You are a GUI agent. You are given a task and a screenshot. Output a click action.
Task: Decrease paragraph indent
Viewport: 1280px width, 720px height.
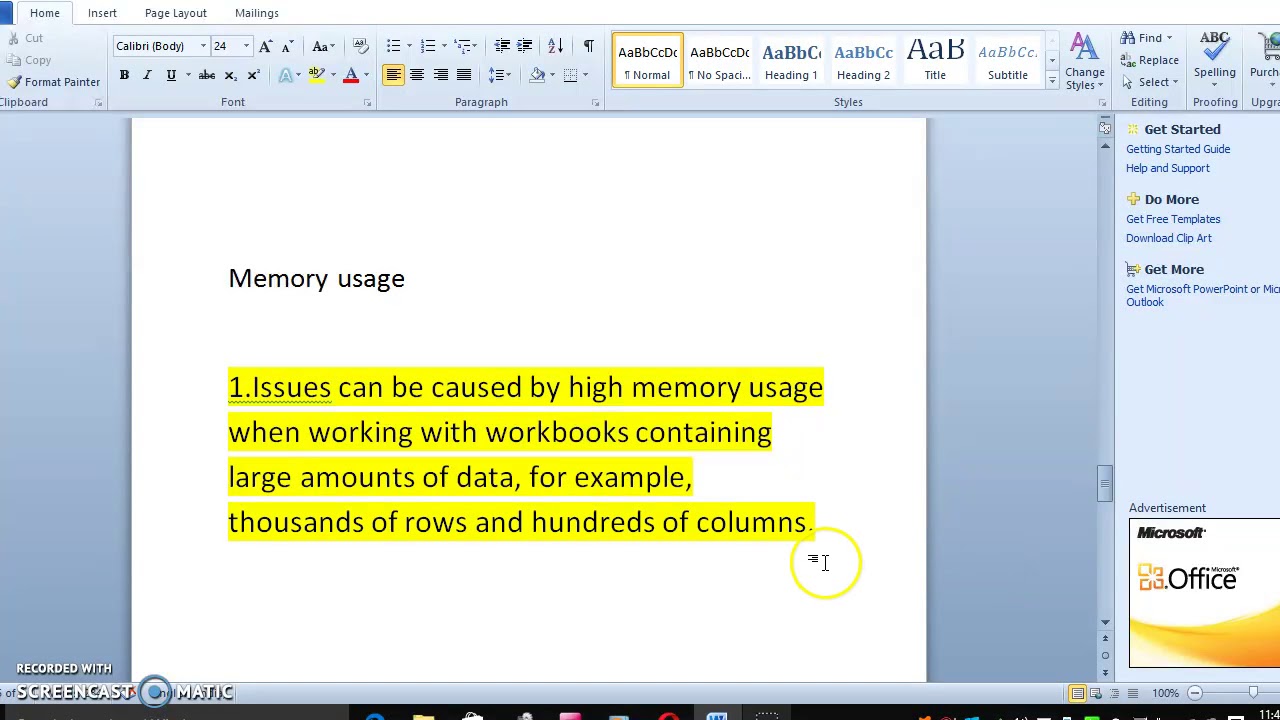[502, 46]
